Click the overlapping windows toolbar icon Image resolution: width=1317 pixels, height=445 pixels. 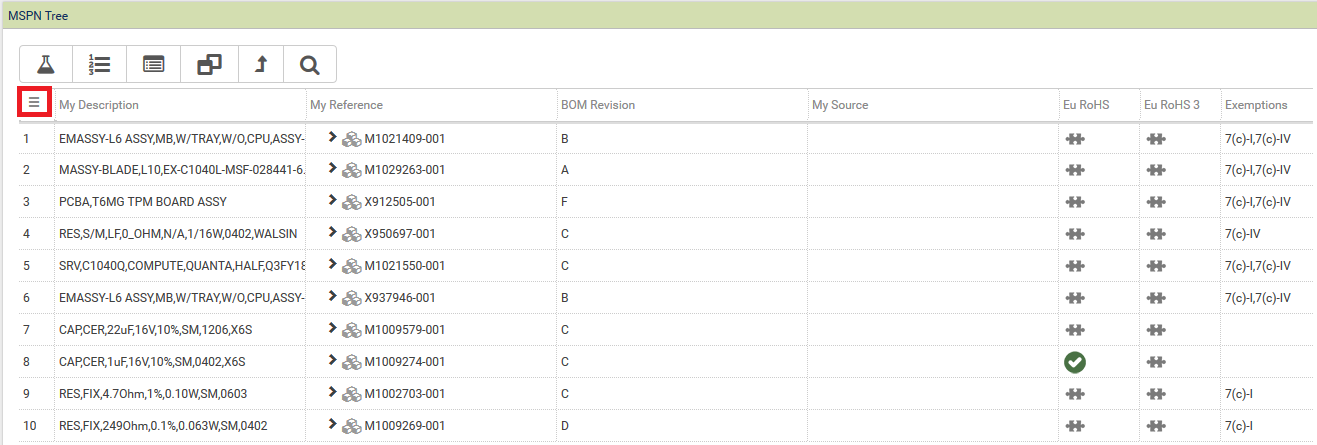click(x=209, y=65)
